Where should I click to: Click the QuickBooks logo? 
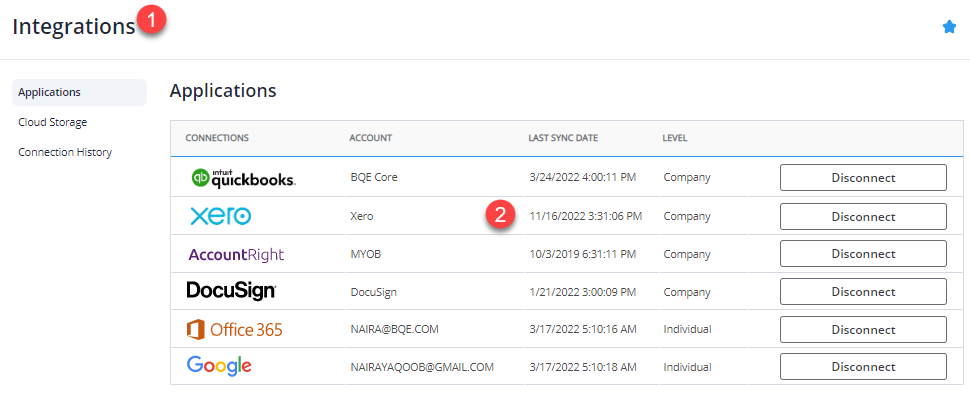point(243,178)
